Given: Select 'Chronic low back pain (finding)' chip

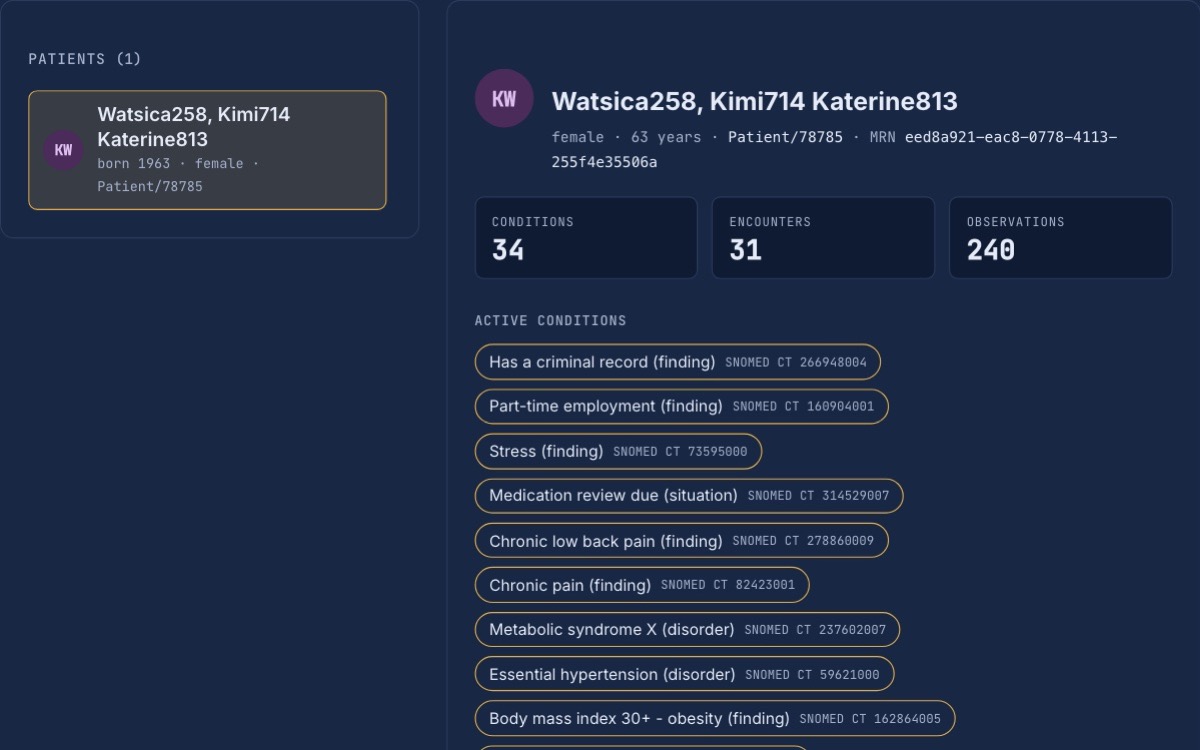Looking at the screenshot, I should 681,541.
